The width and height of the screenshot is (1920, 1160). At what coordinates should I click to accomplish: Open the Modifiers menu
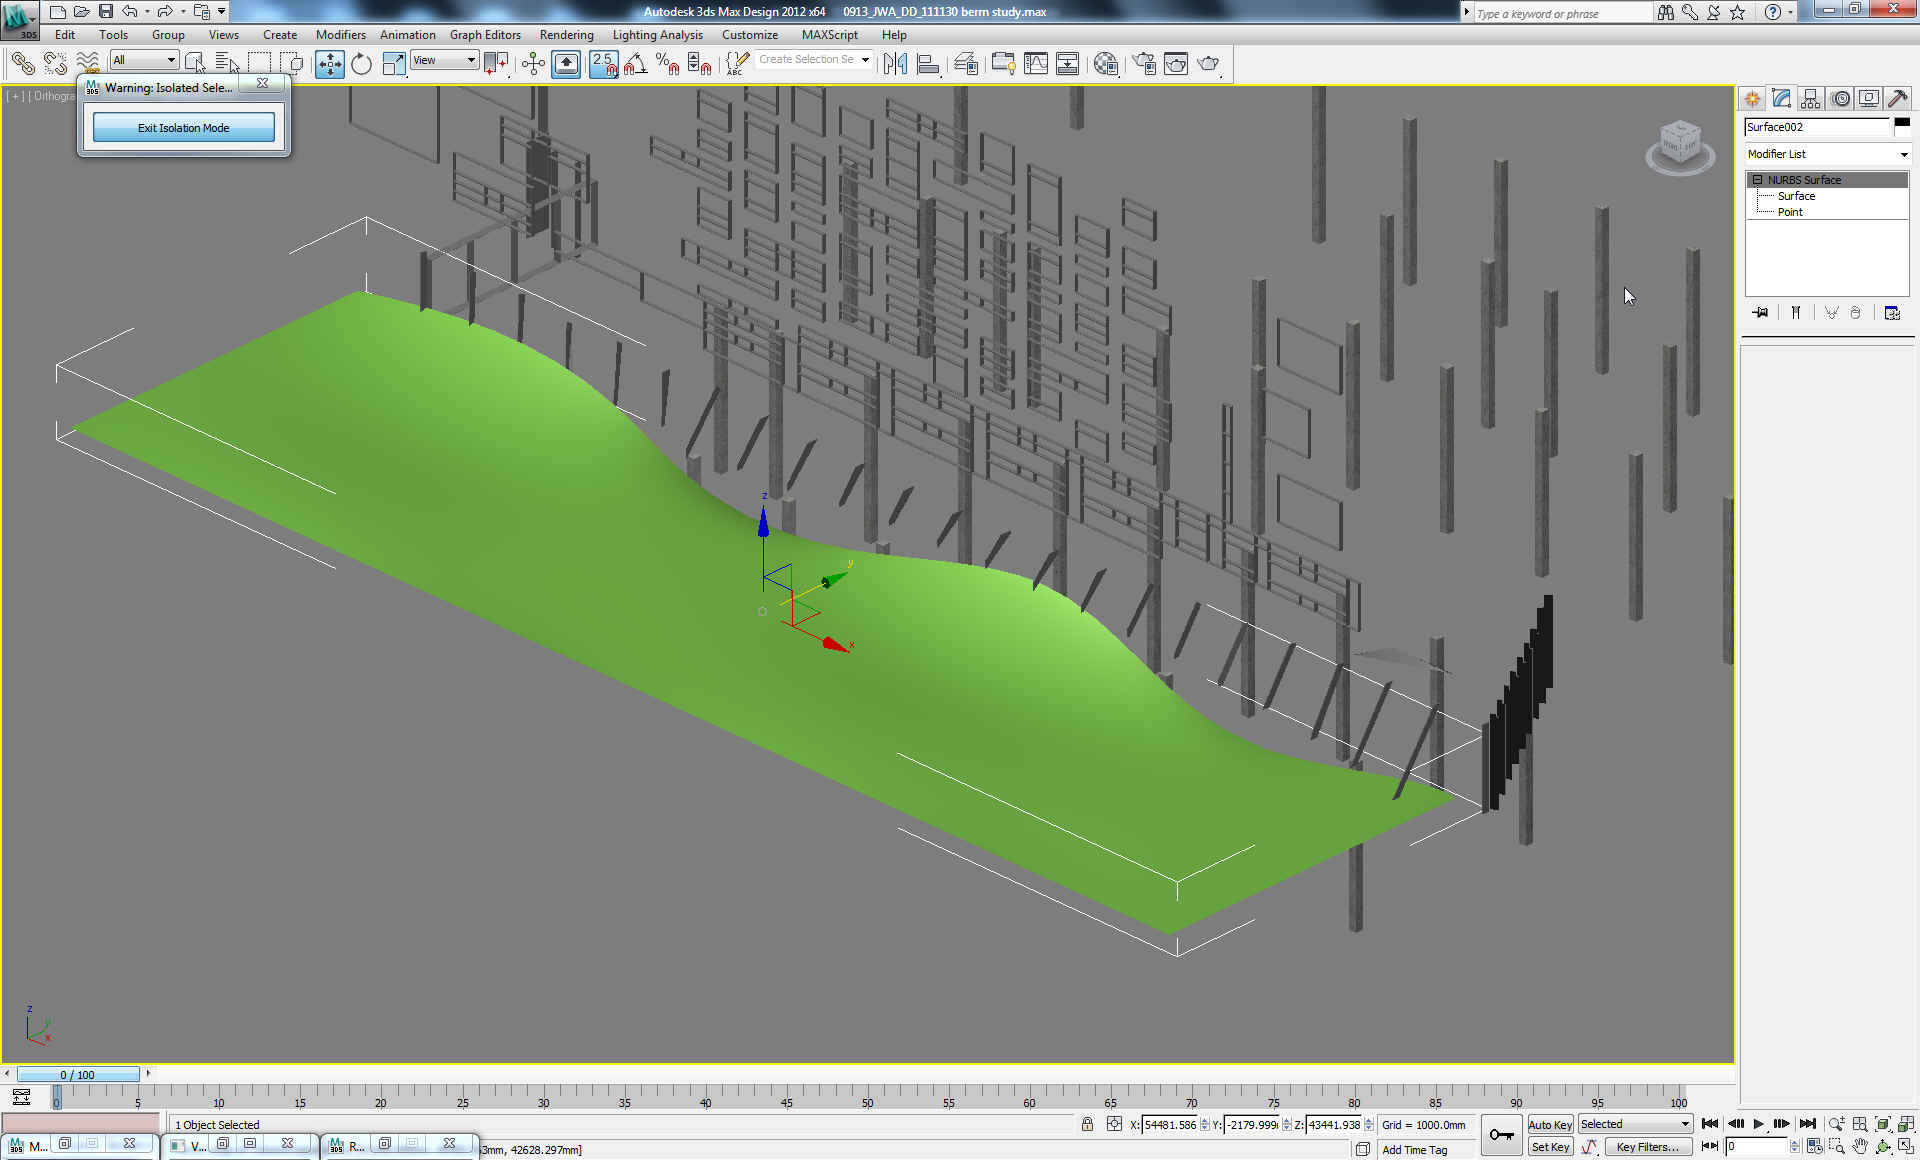(x=340, y=35)
